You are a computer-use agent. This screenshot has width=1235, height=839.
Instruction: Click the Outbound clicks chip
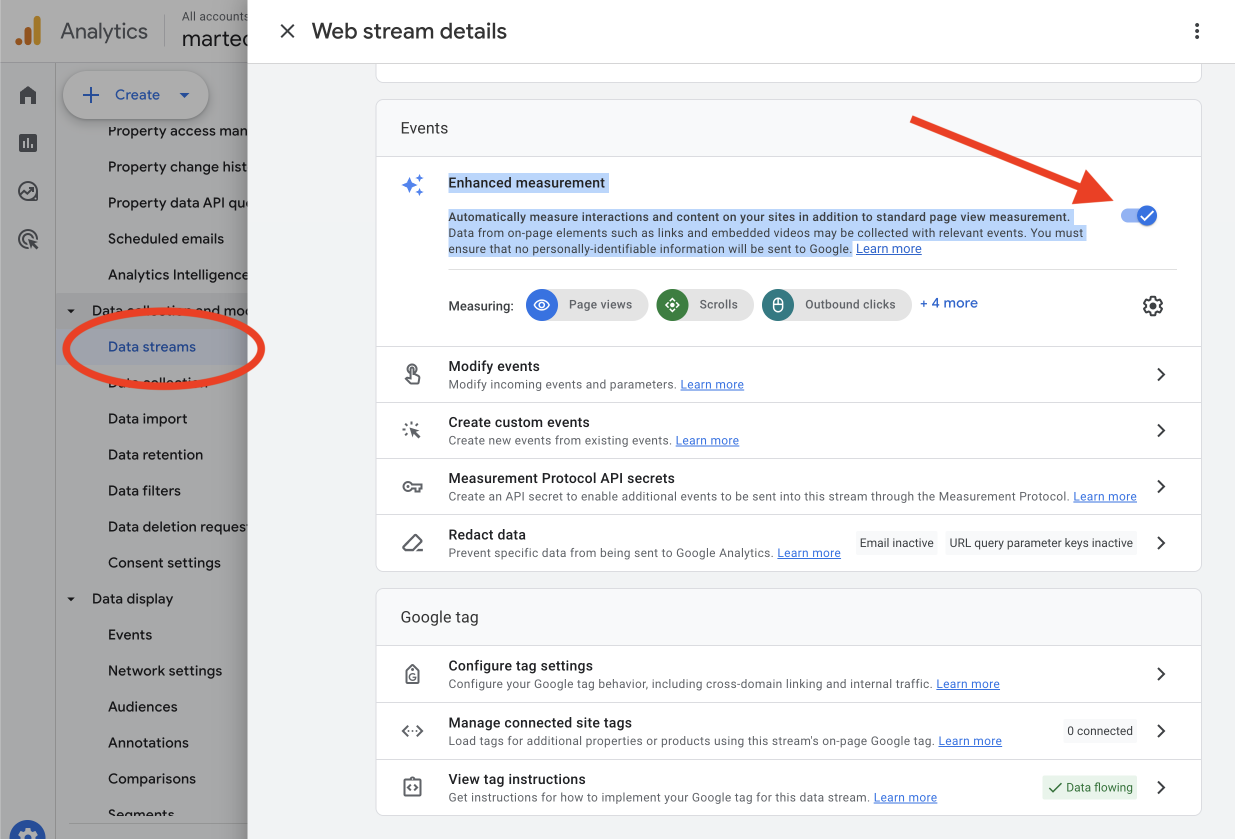(836, 305)
